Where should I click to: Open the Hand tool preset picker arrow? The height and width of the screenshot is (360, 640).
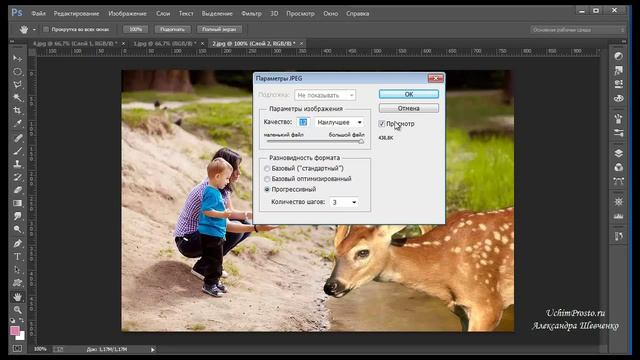(34, 29)
